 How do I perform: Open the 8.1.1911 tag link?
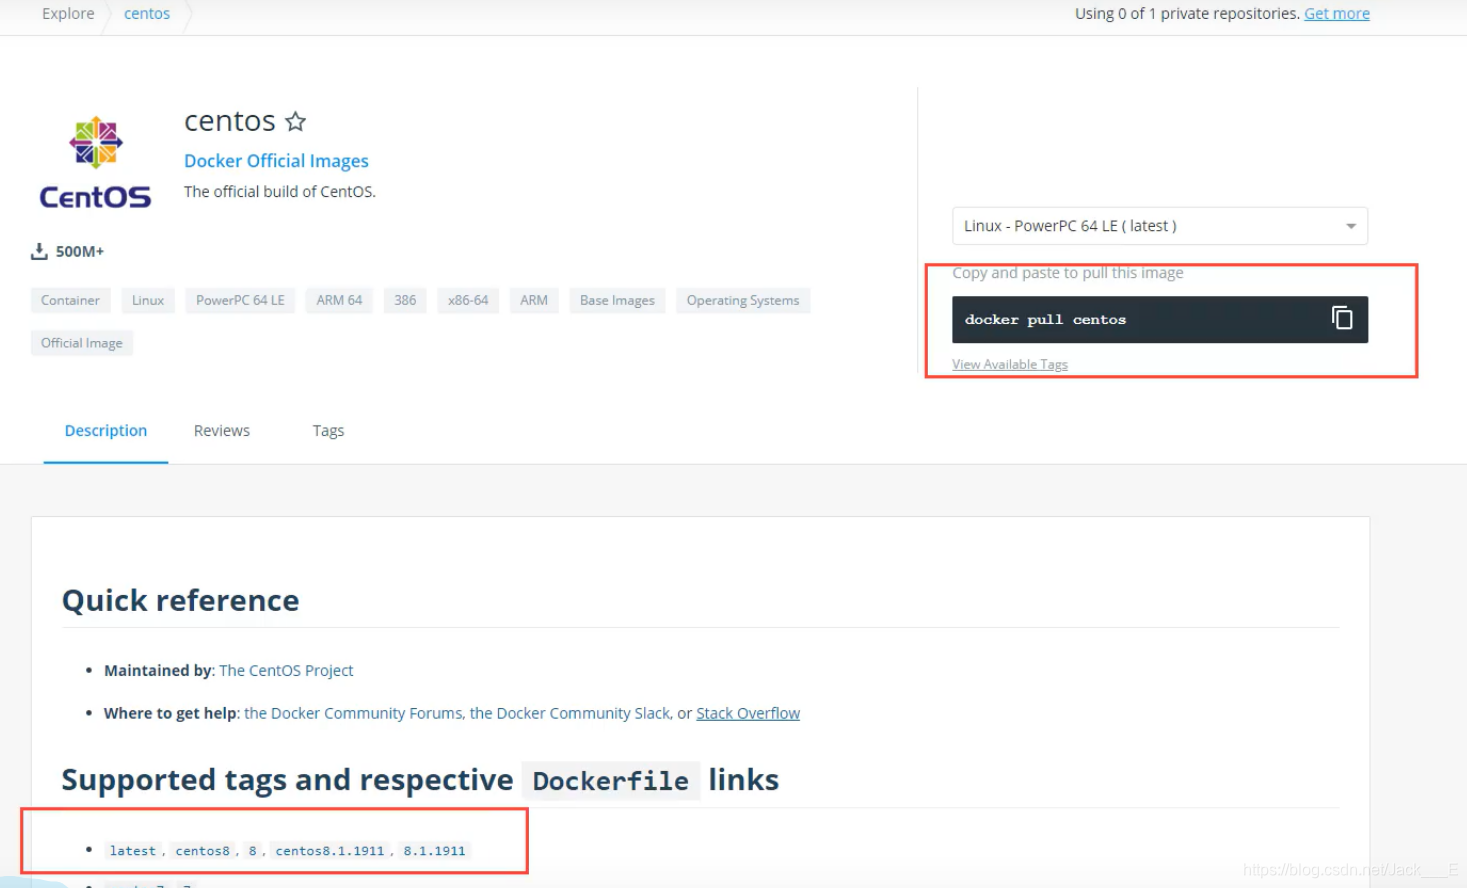(x=435, y=851)
